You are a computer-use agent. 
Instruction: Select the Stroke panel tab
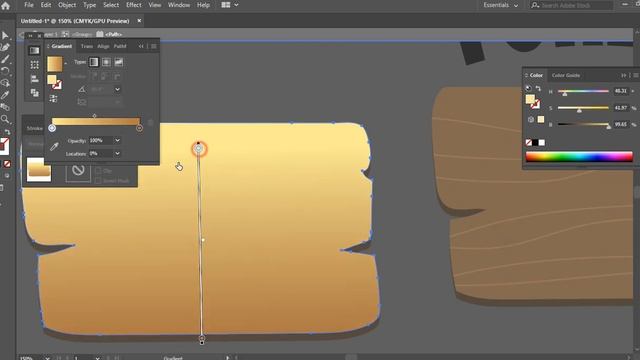34,128
